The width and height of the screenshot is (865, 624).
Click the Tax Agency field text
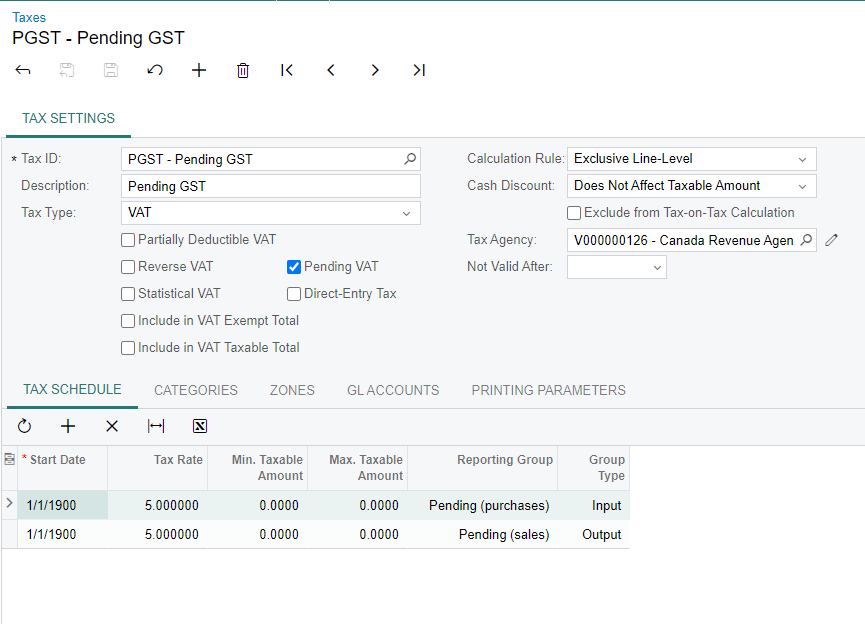click(x=684, y=241)
